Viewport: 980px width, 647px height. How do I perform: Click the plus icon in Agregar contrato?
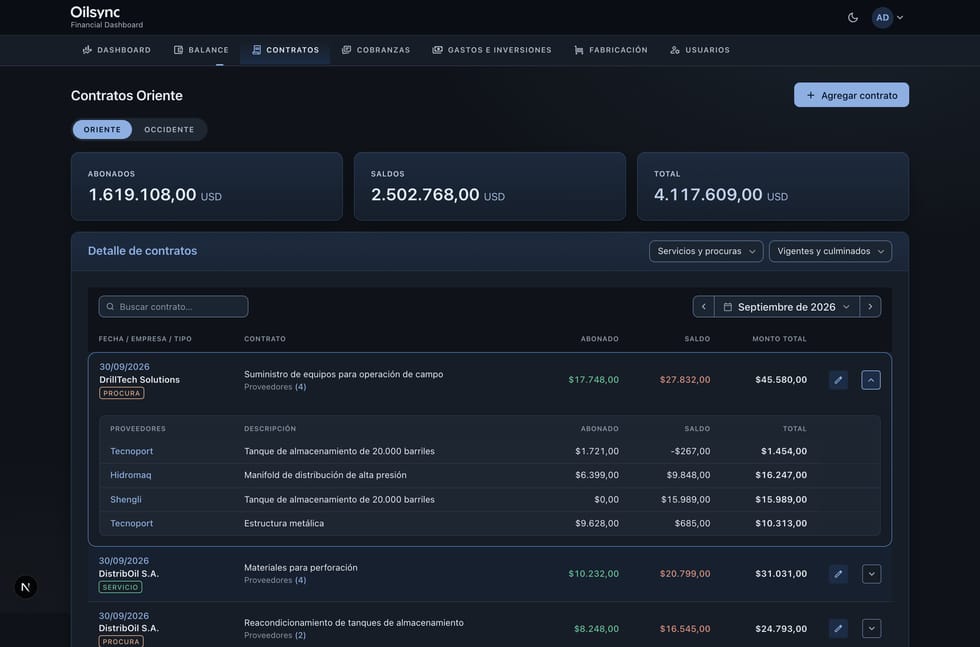click(811, 95)
